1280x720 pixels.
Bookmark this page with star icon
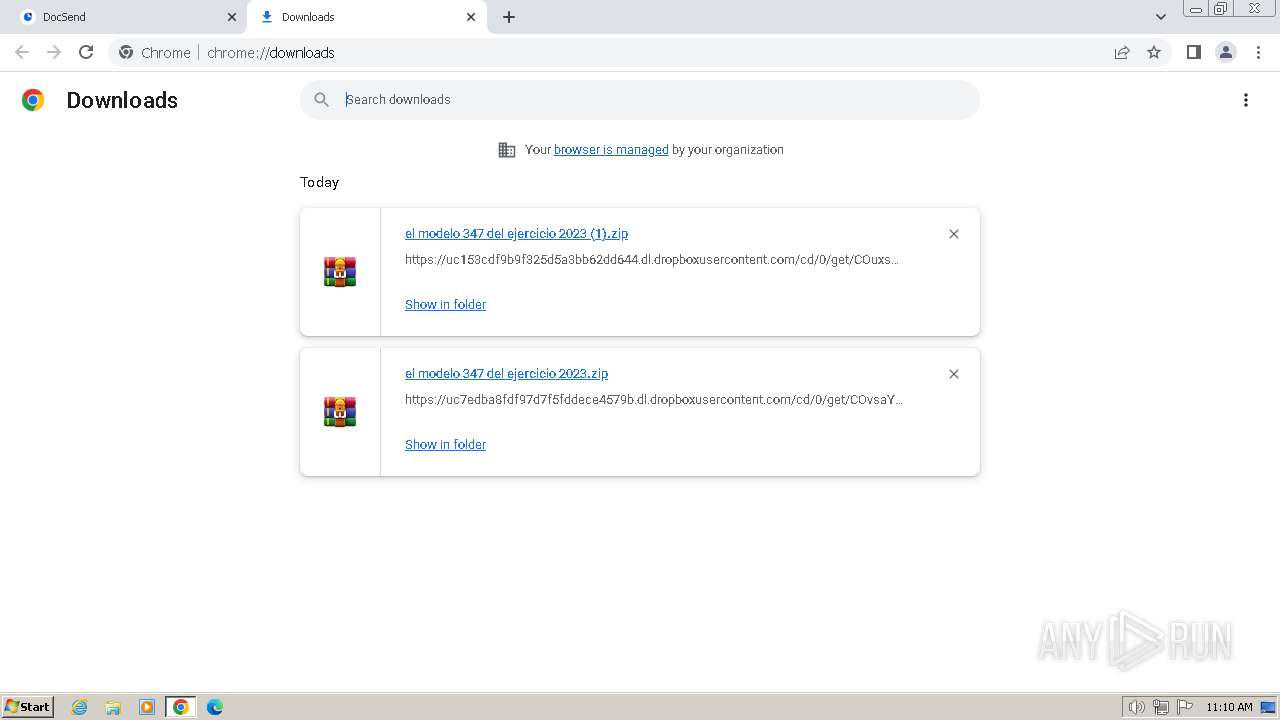pyautogui.click(x=1154, y=52)
